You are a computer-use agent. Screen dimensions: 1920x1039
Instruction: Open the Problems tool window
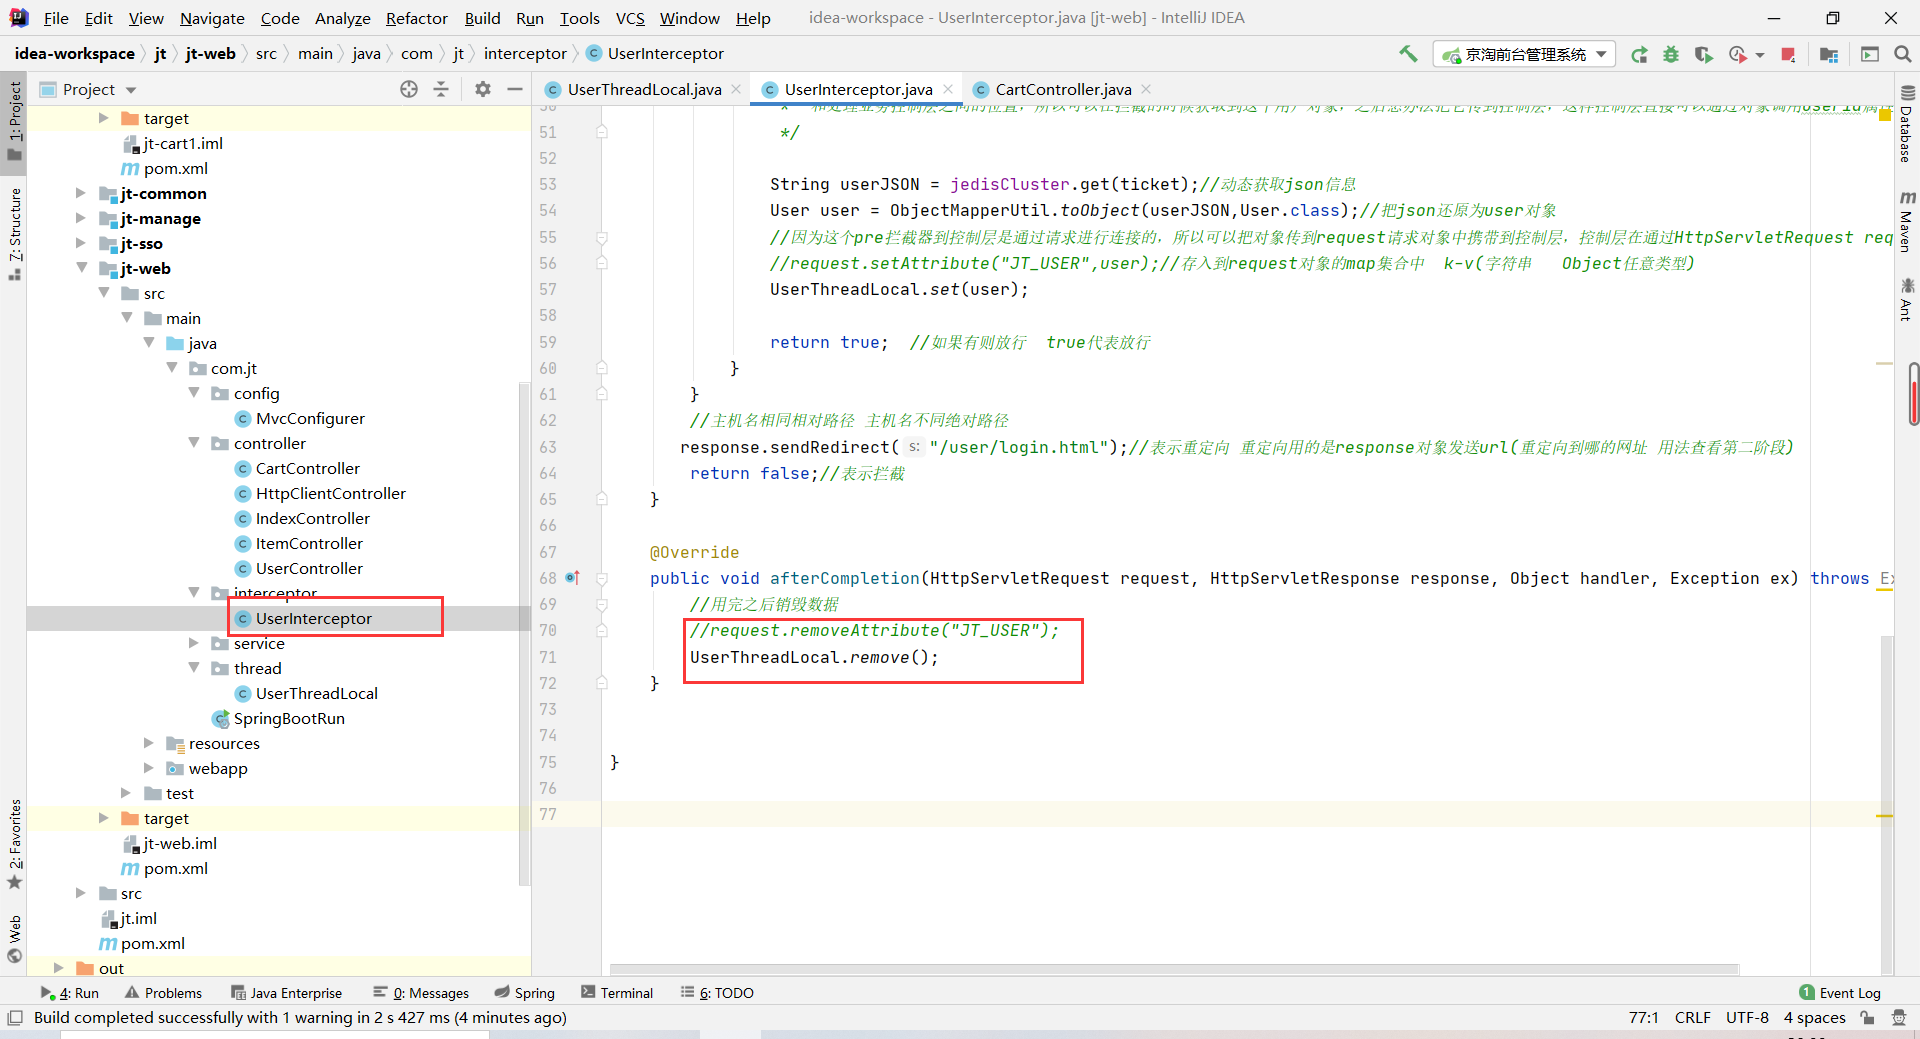163,993
